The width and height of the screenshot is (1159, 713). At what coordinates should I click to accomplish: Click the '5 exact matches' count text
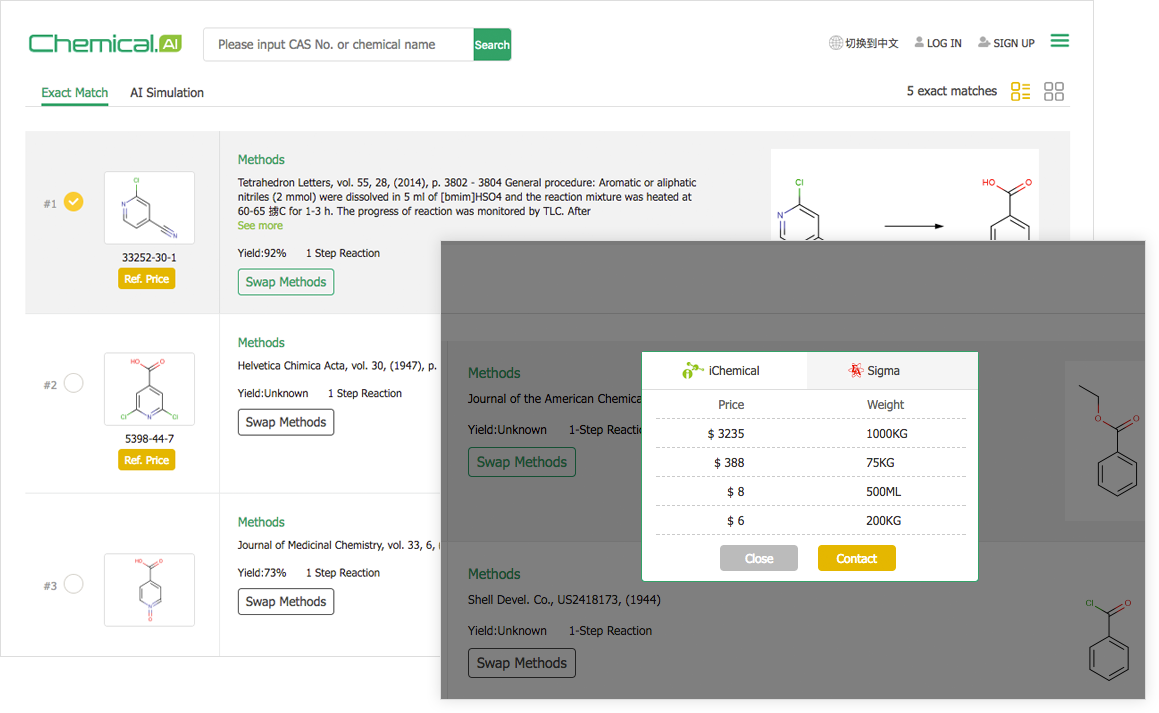[952, 91]
